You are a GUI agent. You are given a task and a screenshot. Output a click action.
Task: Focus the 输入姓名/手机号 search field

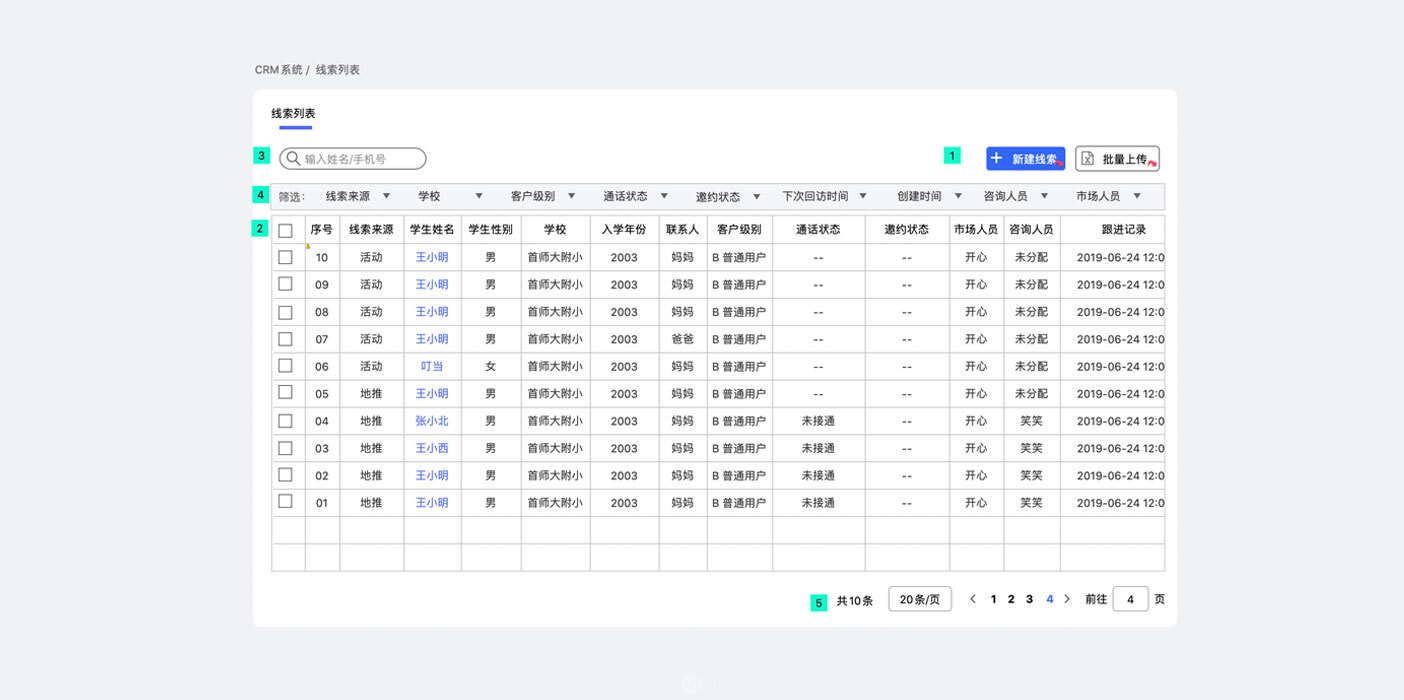pyautogui.click(x=353, y=158)
